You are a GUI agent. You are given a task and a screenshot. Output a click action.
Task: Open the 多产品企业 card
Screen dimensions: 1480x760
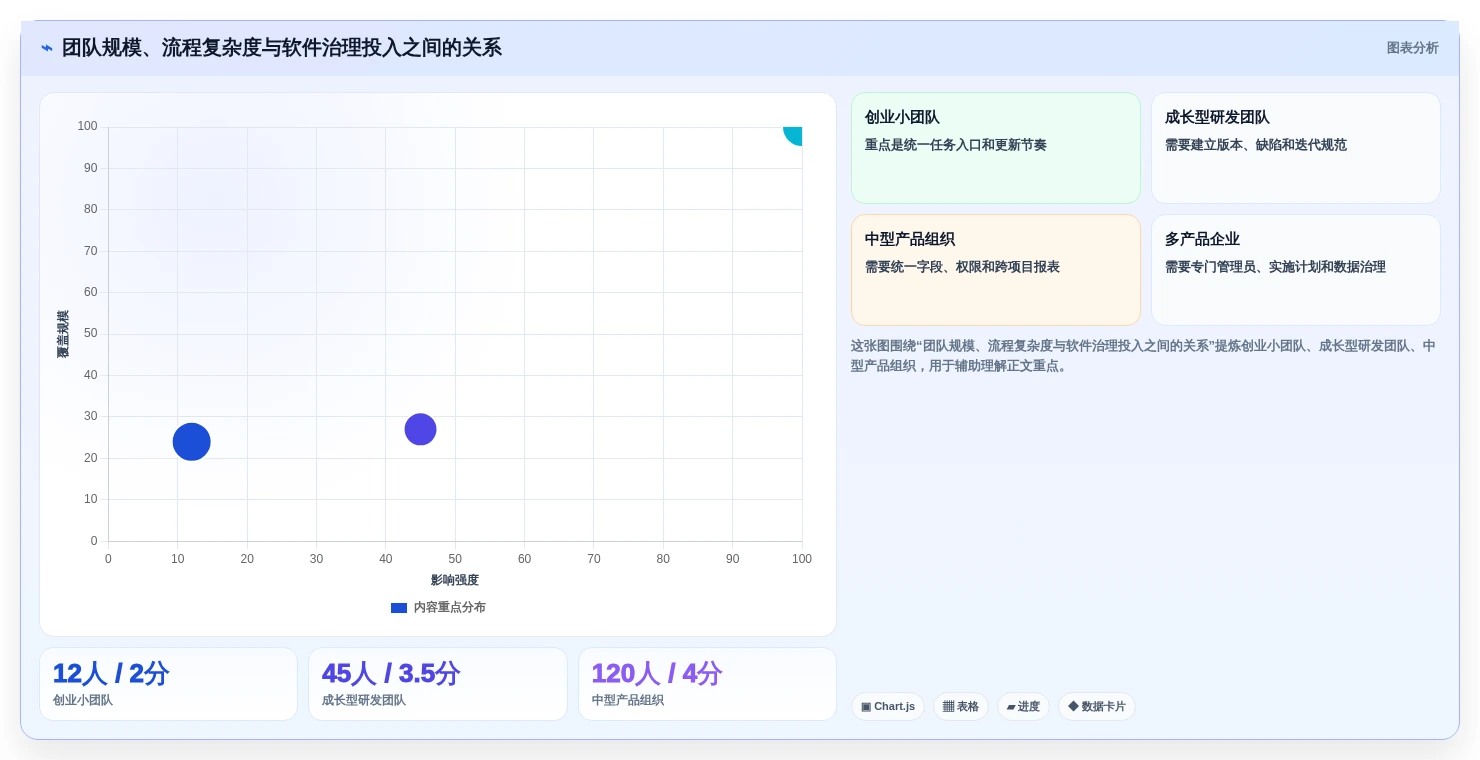coord(1296,270)
